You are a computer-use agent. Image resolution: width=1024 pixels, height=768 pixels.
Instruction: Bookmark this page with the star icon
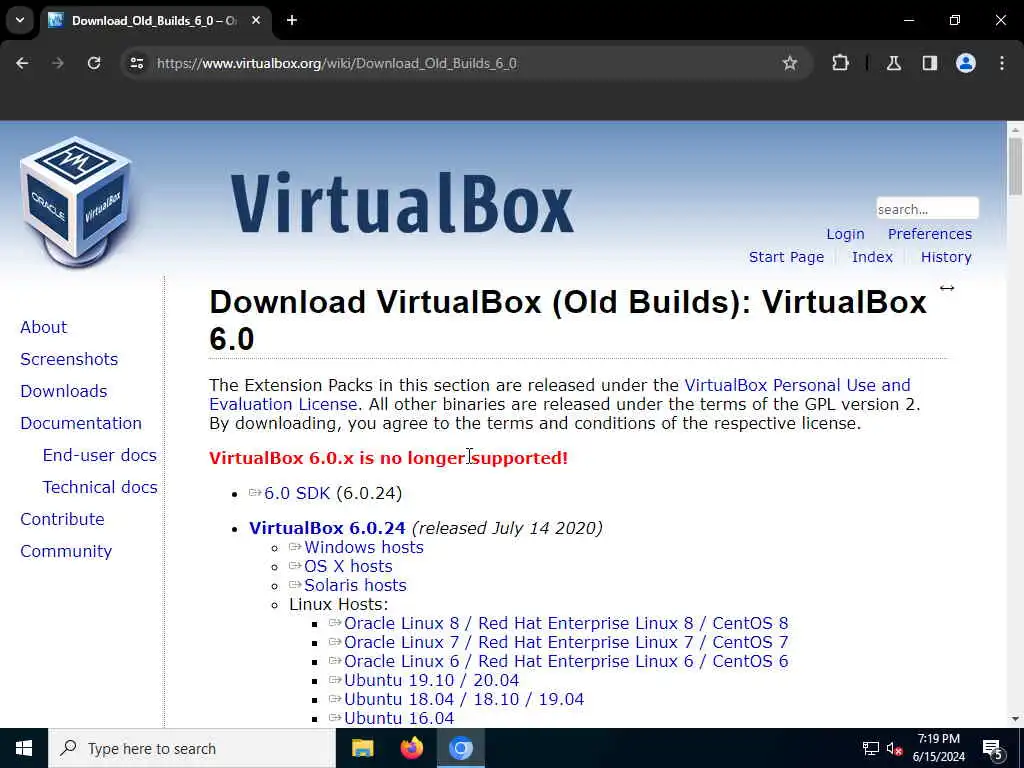coord(790,63)
